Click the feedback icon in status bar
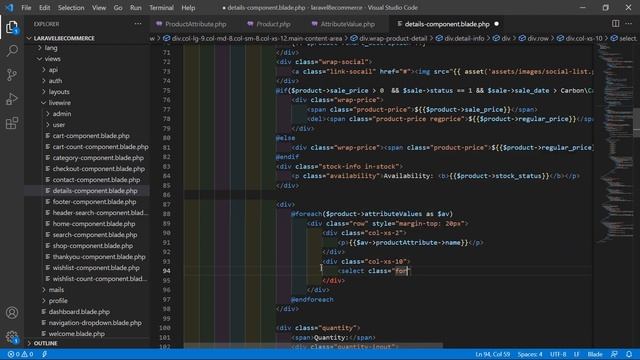This screenshot has height=360, width=640. pyautogui.click(x=614, y=354)
